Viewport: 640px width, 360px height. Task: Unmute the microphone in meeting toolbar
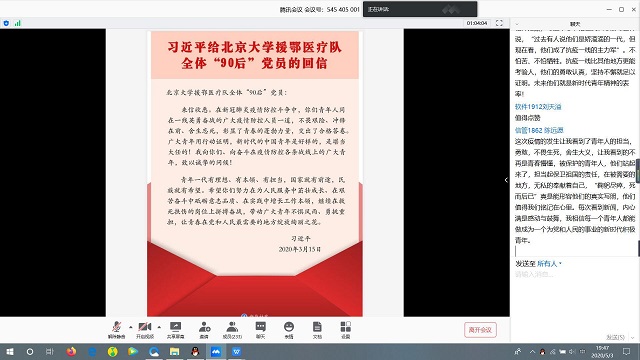pyautogui.click(x=116, y=330)
